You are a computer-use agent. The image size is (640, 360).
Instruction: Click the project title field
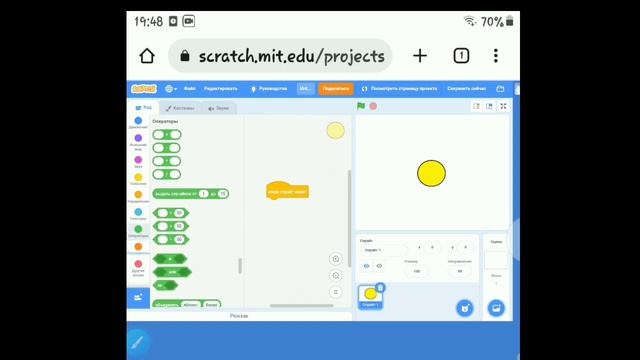(305, 89)
